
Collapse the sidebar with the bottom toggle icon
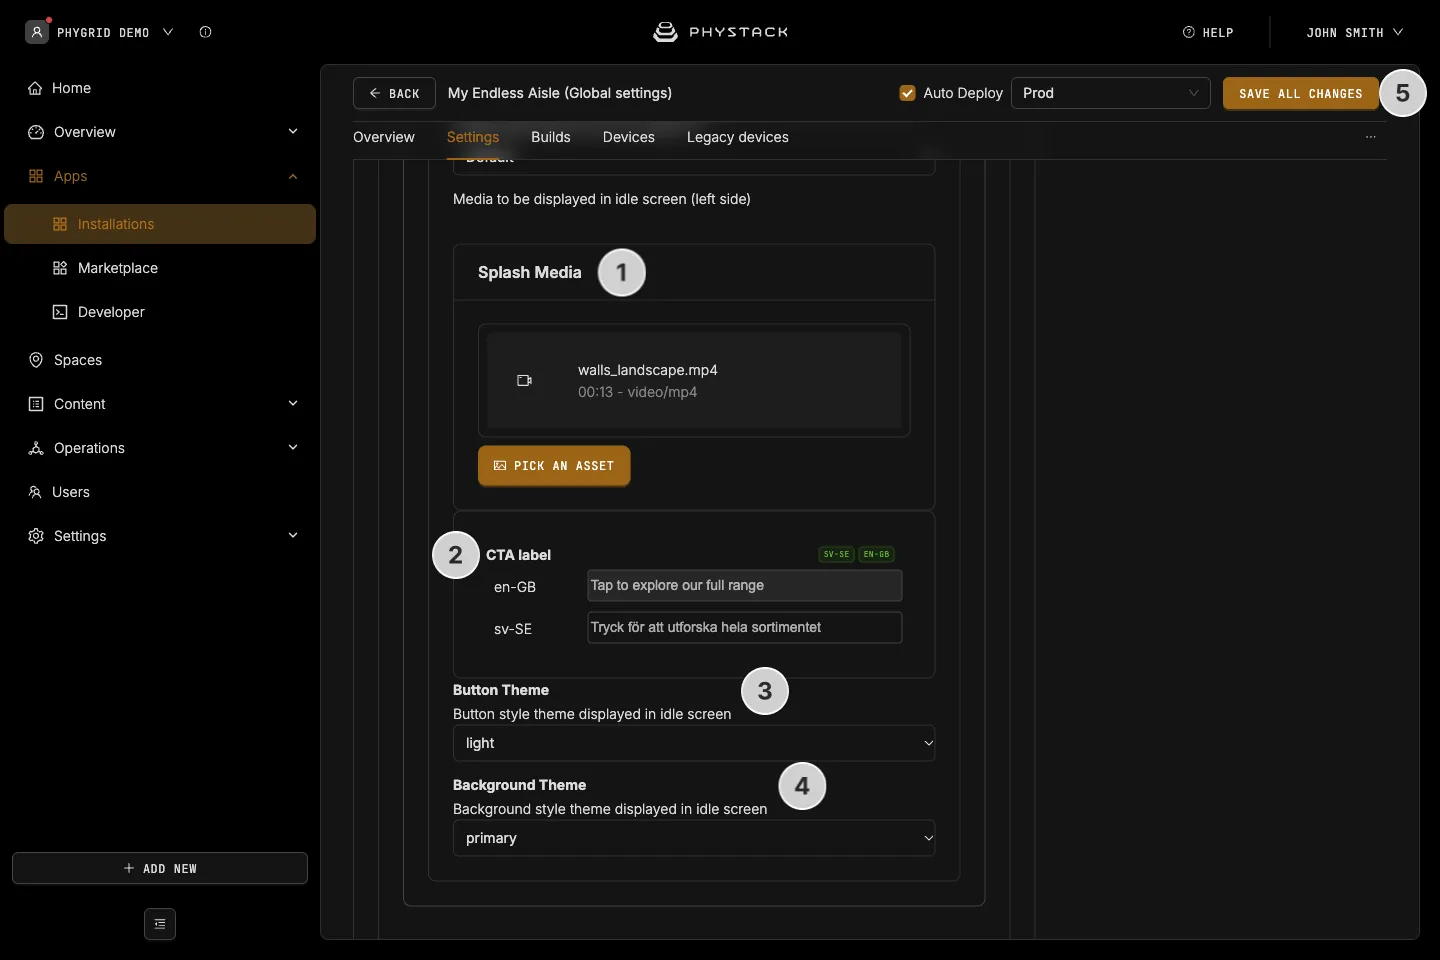pos(160,924)
